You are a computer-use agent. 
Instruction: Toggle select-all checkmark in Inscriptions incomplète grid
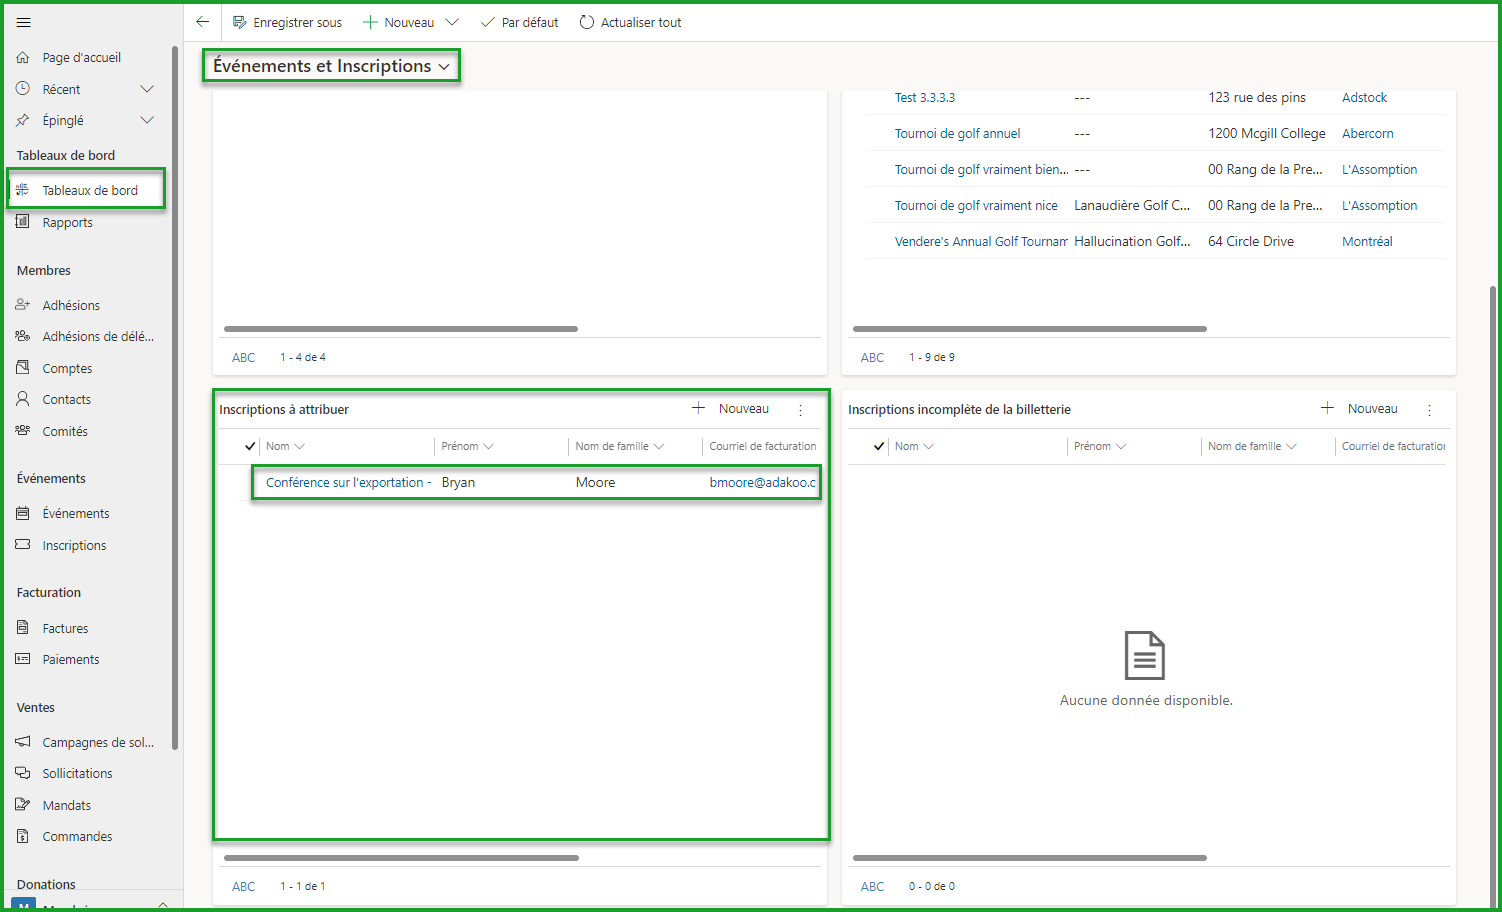(x=879, y=447)
